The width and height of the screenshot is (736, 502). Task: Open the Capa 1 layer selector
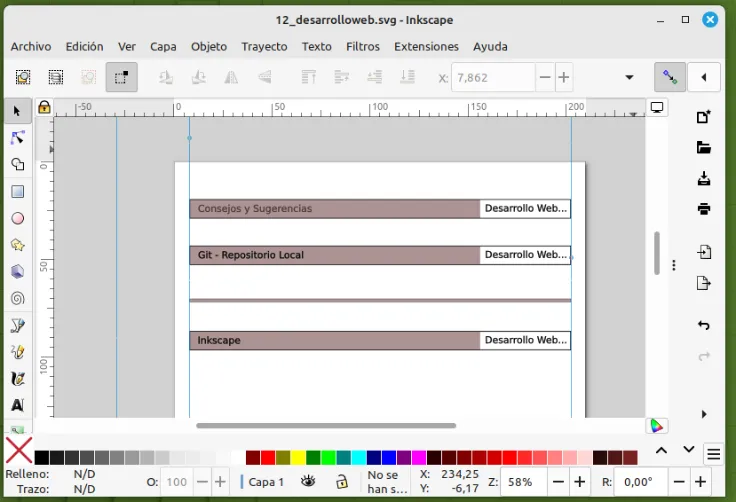(262, 482)
